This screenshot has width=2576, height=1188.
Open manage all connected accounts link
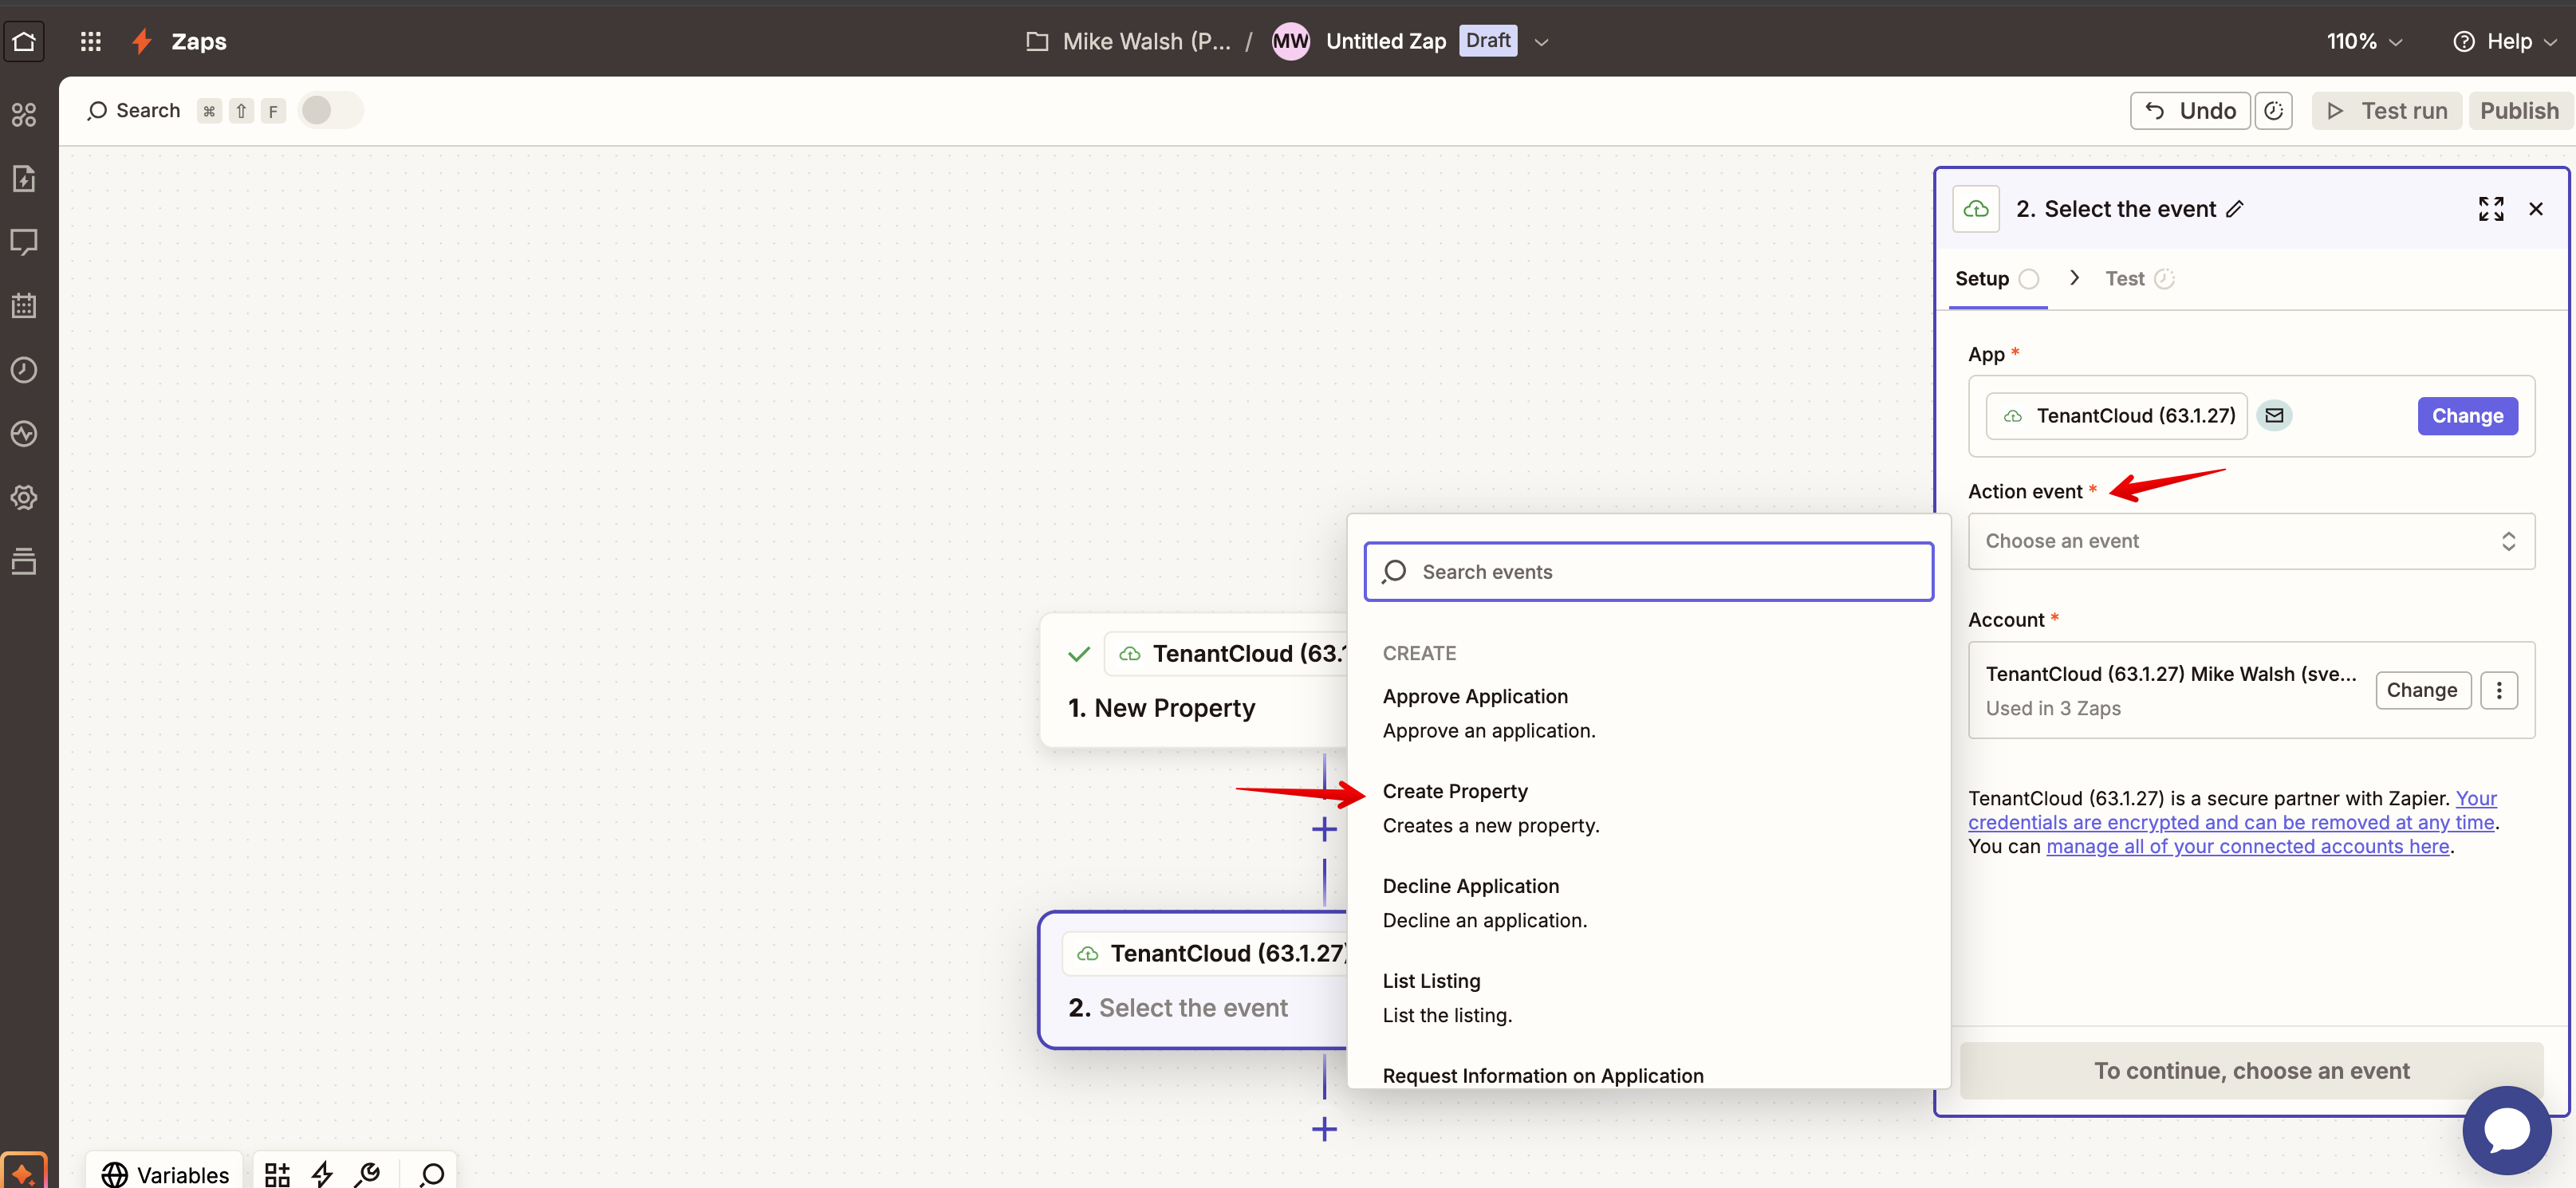pos(2247,846)
